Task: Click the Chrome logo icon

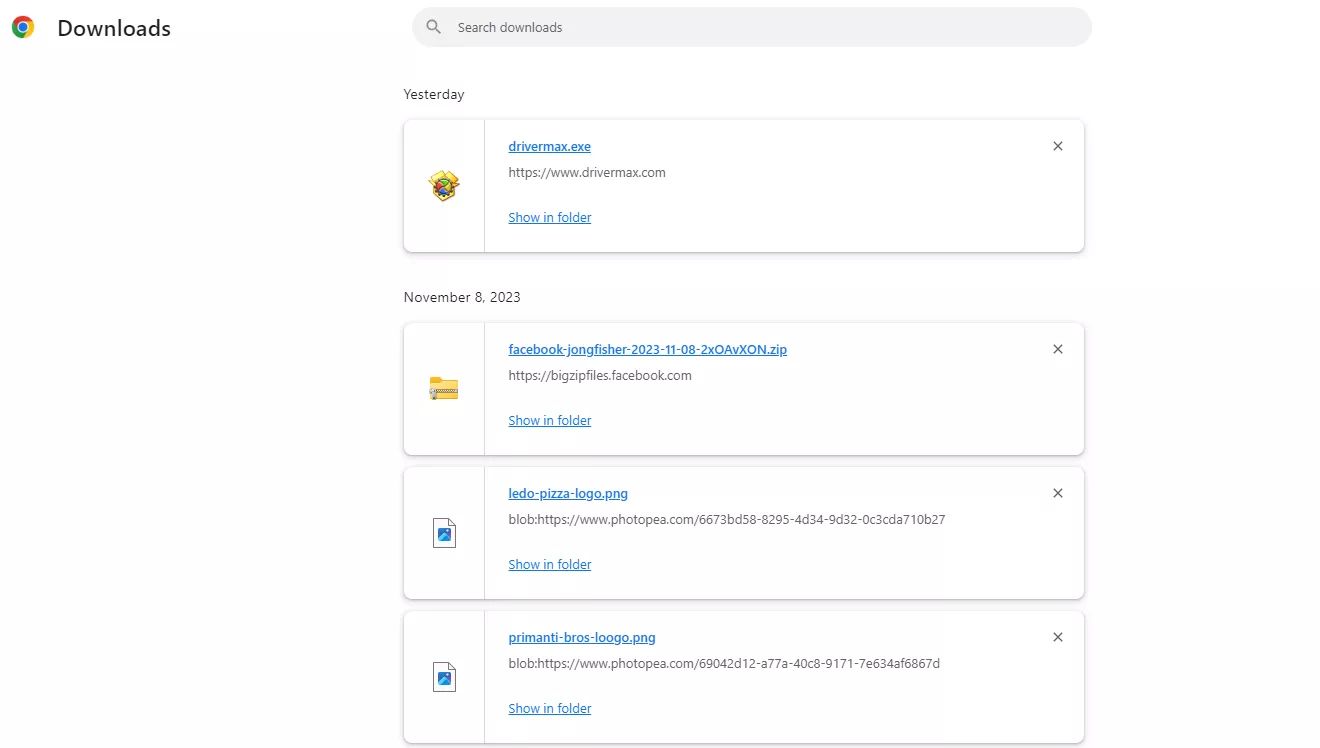Action: tap(23, 28)
